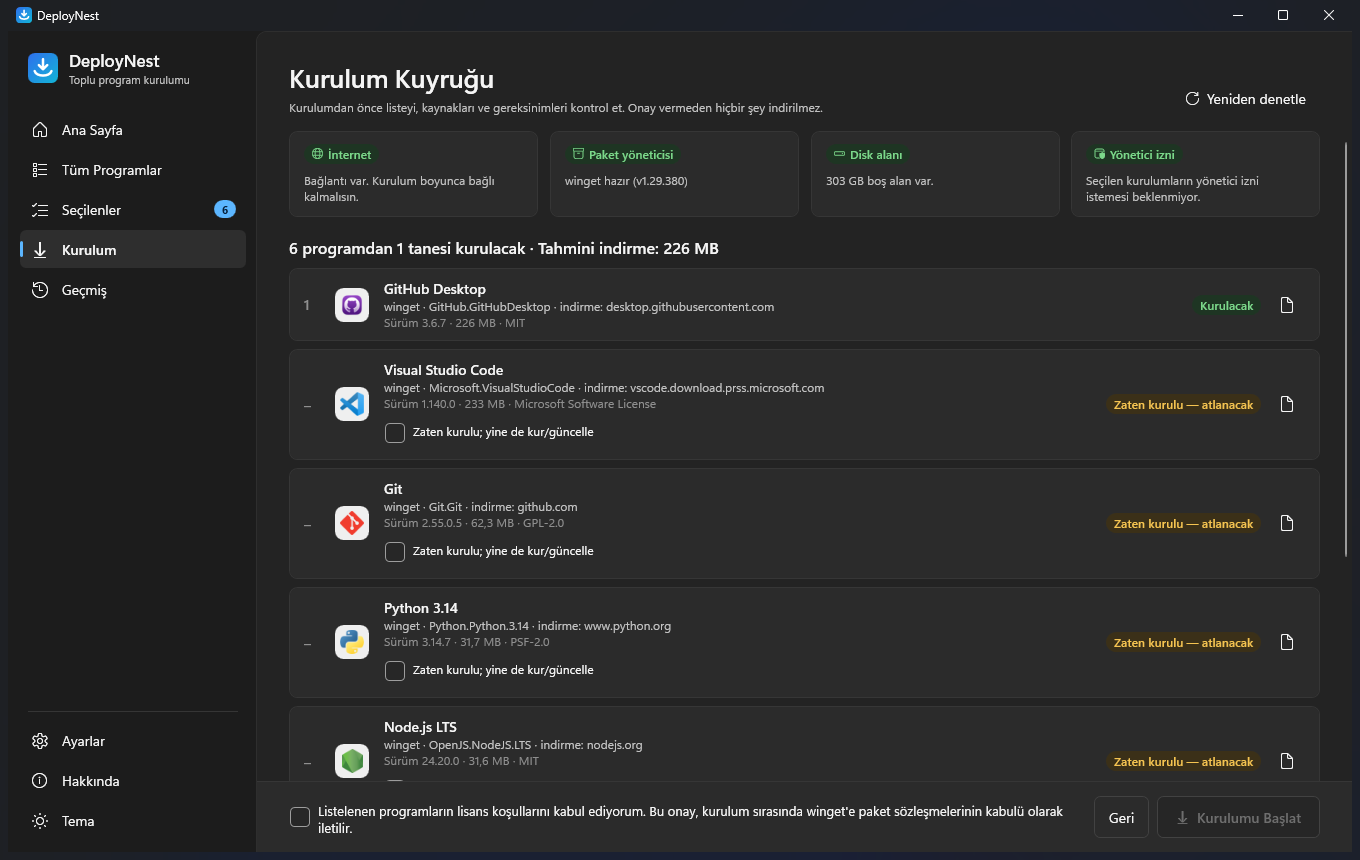
Task: Check reinstall option for Git
Action: tap(395, 551)
